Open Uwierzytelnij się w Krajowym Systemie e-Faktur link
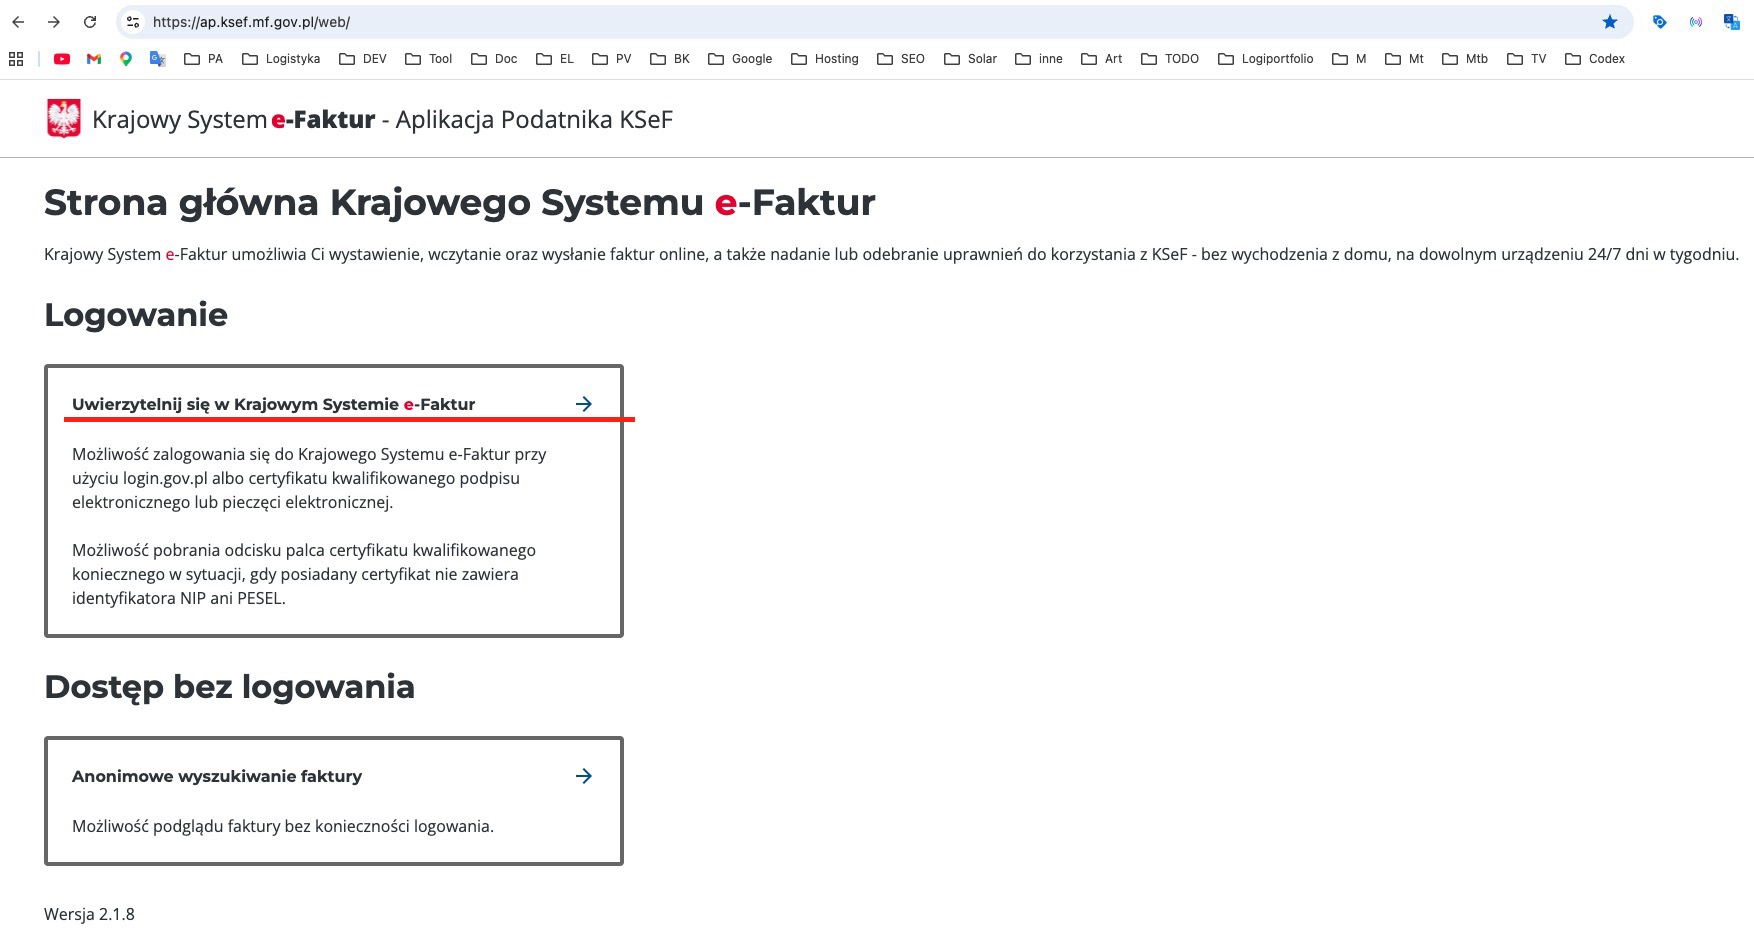1754x949 pixels. coord(273,404)
